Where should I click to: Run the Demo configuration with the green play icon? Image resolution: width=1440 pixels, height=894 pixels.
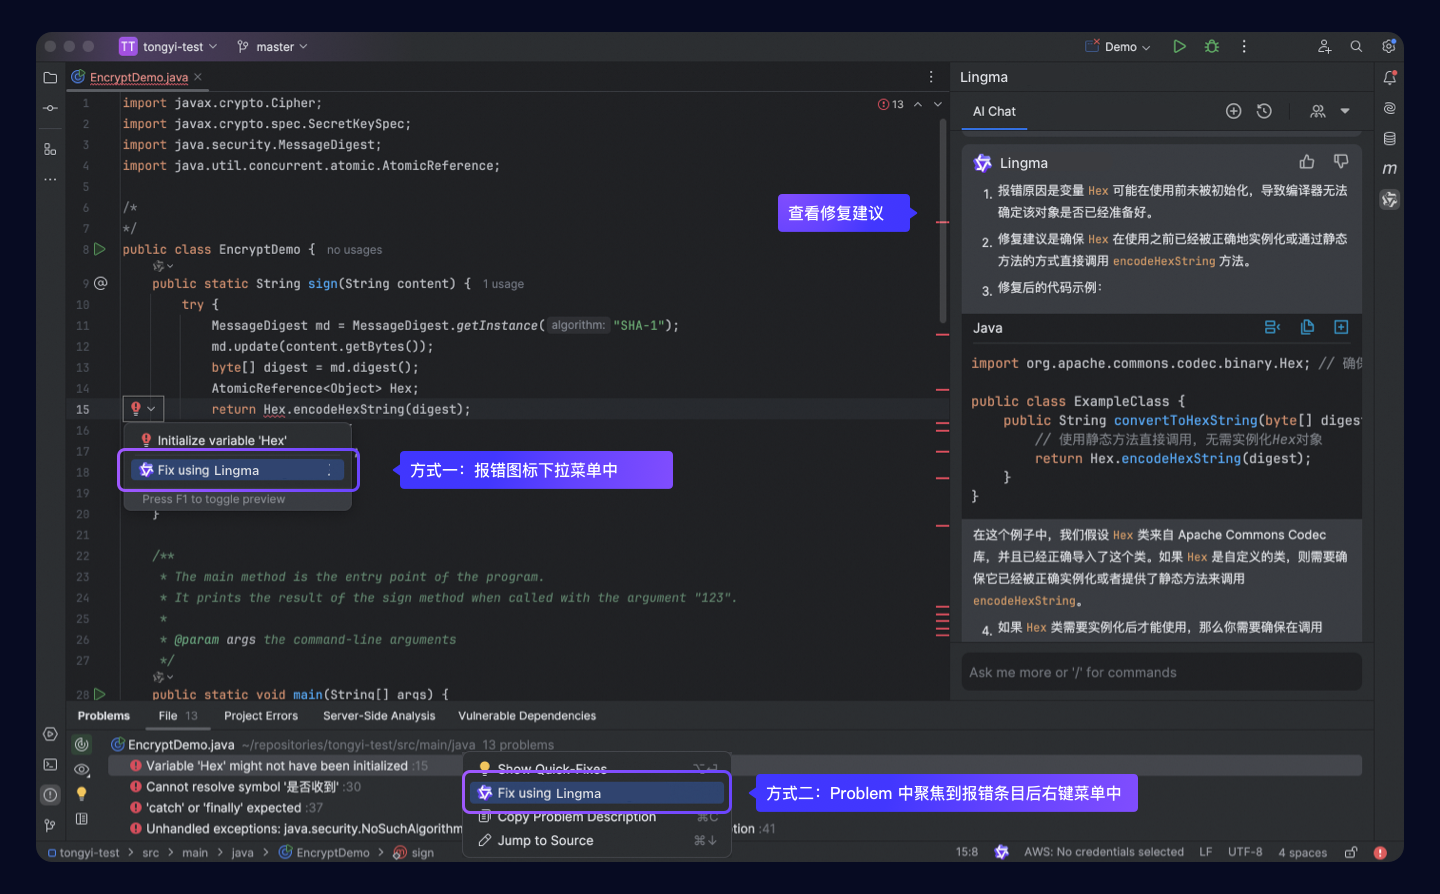1180,46
